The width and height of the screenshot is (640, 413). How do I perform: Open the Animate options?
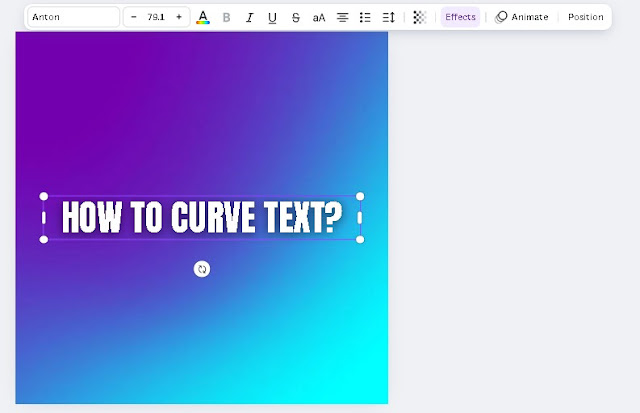(x=522, y=17)
